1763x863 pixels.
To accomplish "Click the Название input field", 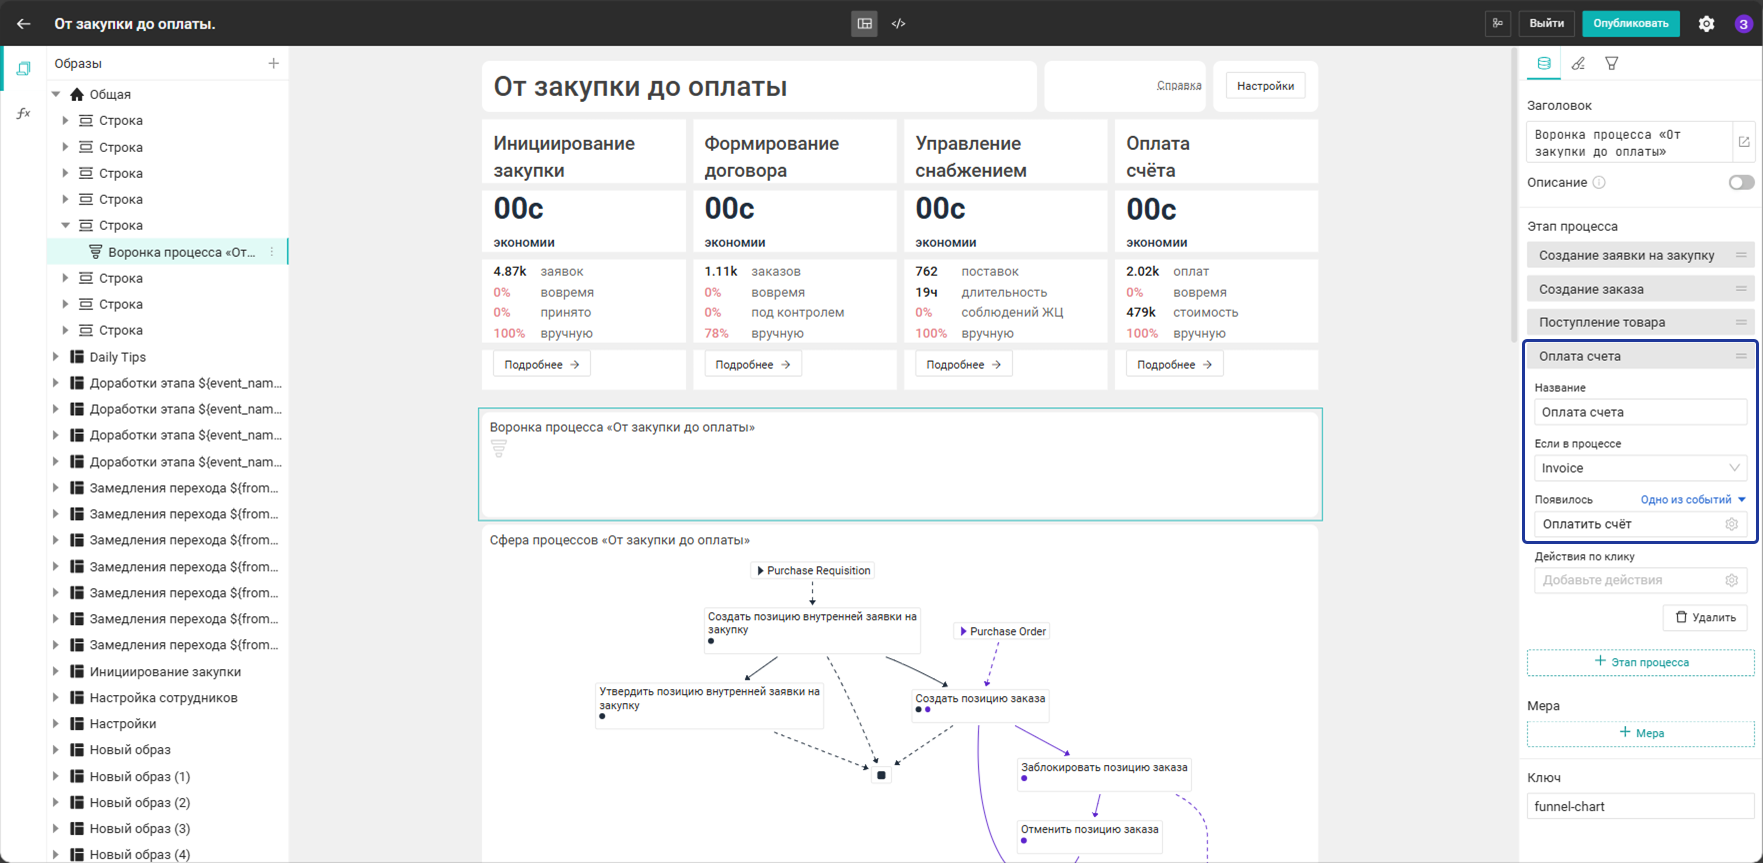I will (1640, 412).
